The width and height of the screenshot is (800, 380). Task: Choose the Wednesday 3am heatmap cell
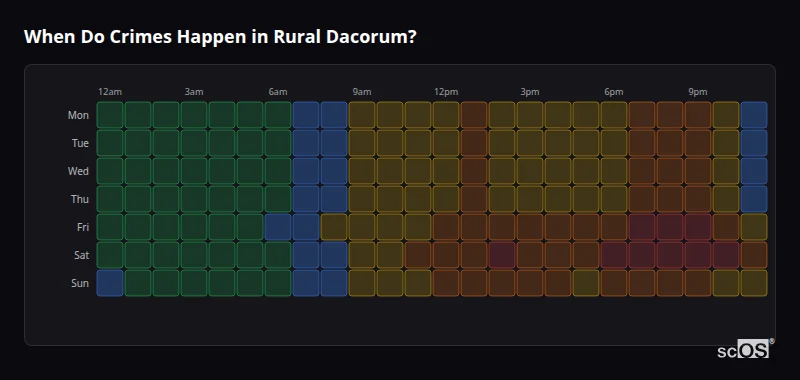(194, 171)
